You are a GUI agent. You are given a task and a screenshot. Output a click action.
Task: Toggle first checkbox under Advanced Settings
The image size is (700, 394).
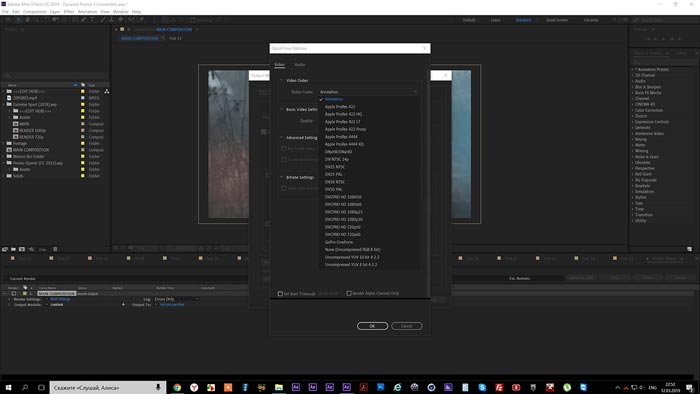tap(284, 149)
